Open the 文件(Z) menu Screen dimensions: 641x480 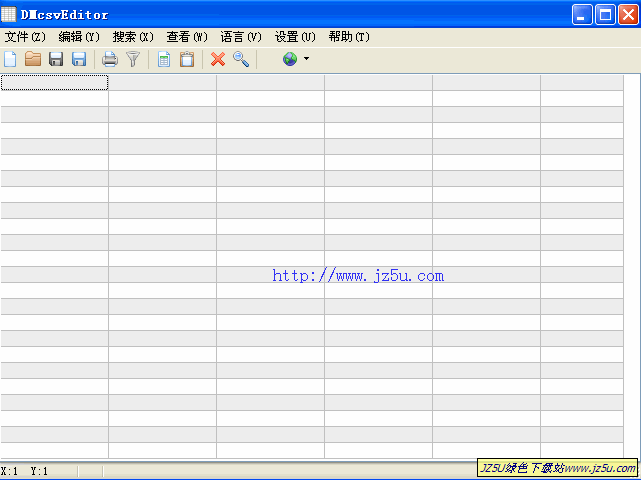click(x=25, y=37)
